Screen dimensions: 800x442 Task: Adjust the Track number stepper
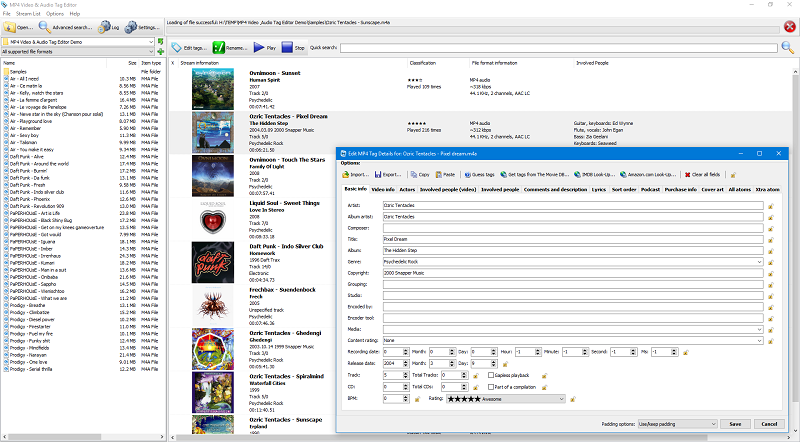406,375
